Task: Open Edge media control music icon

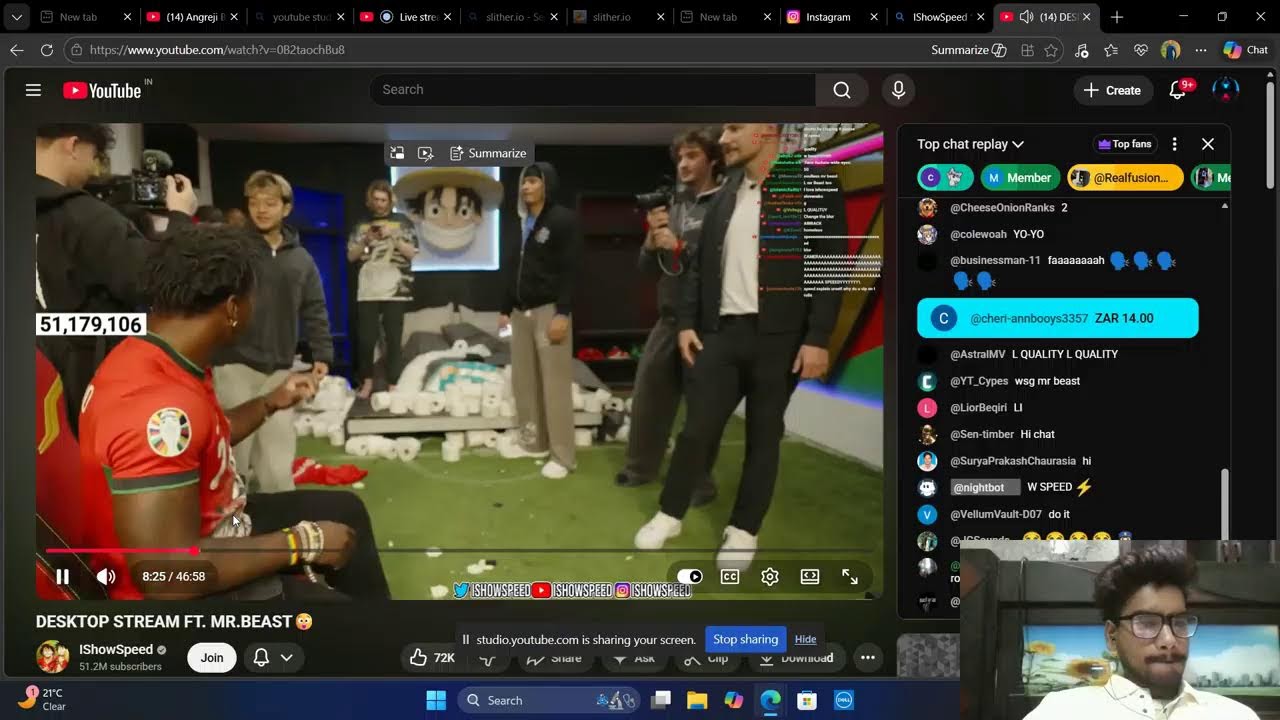Action: pos(1081,50)
